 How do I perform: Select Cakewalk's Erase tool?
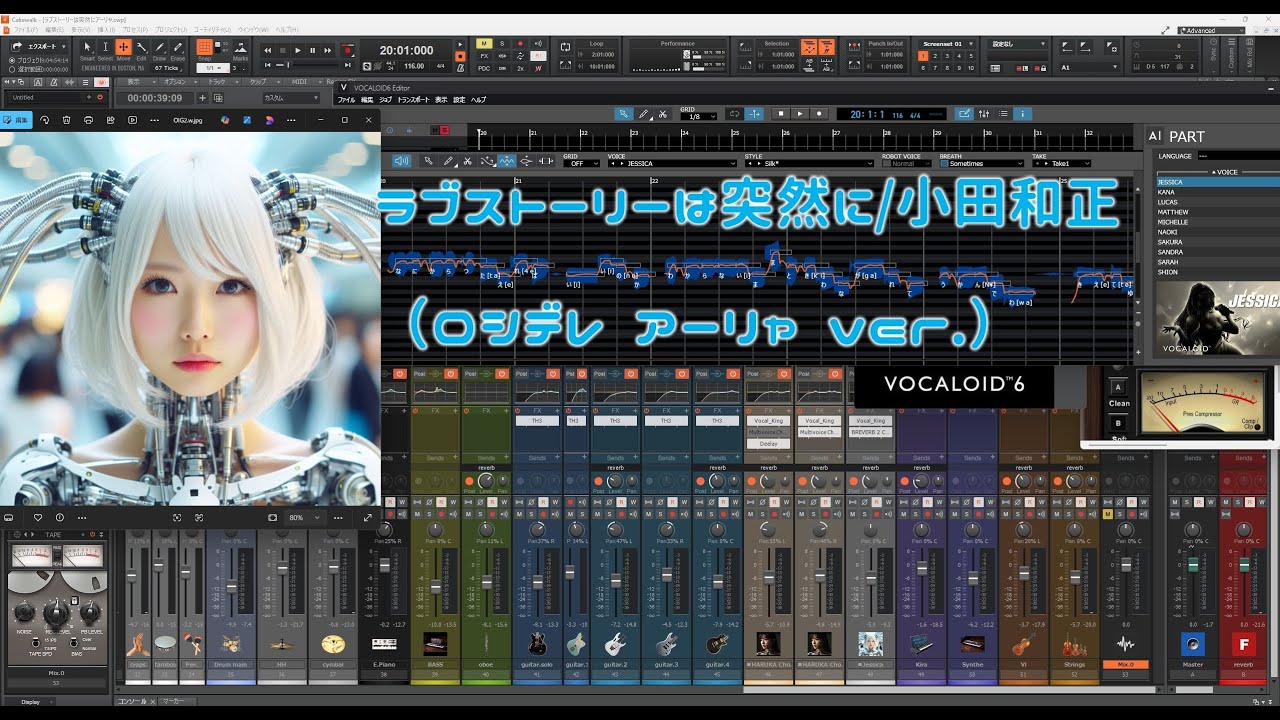pos(177,47)
